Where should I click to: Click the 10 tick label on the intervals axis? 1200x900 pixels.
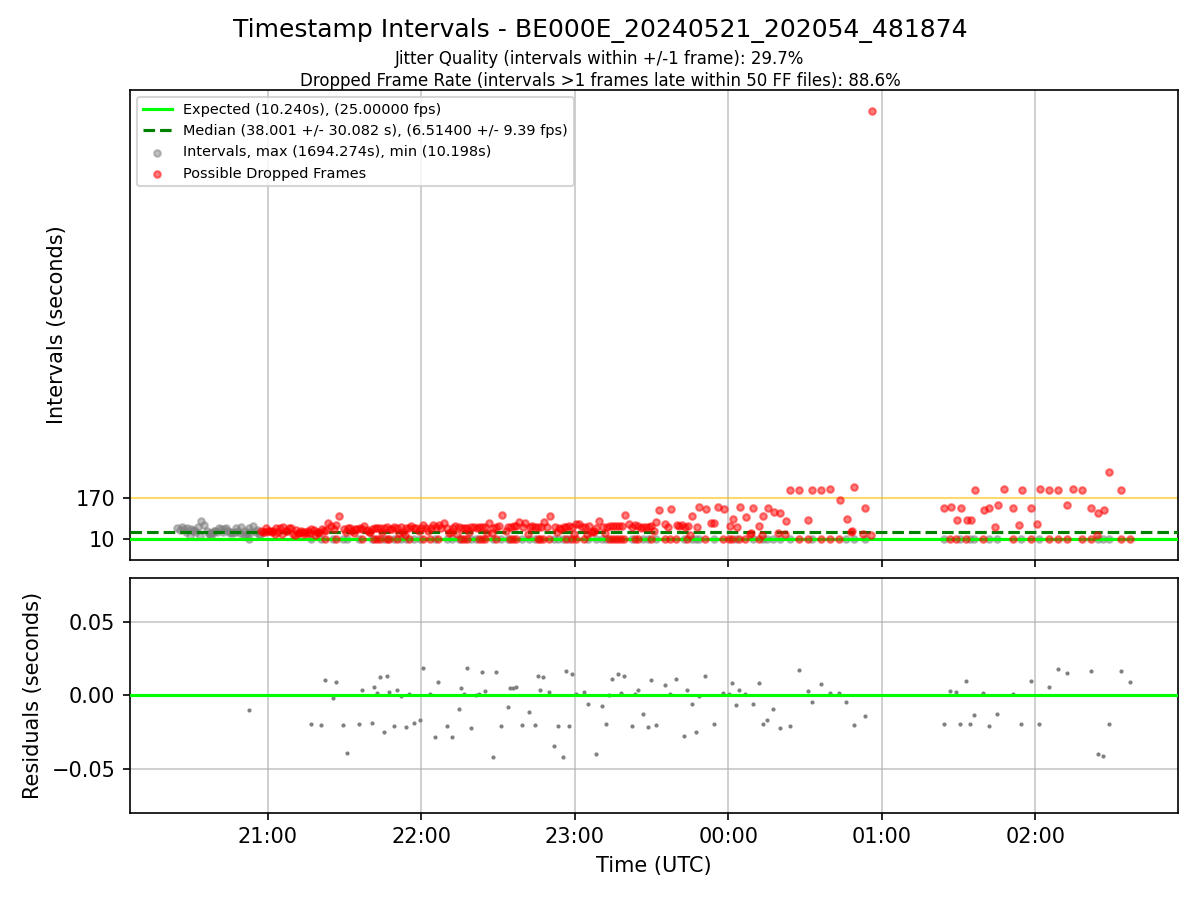click(x=102, y=539)
